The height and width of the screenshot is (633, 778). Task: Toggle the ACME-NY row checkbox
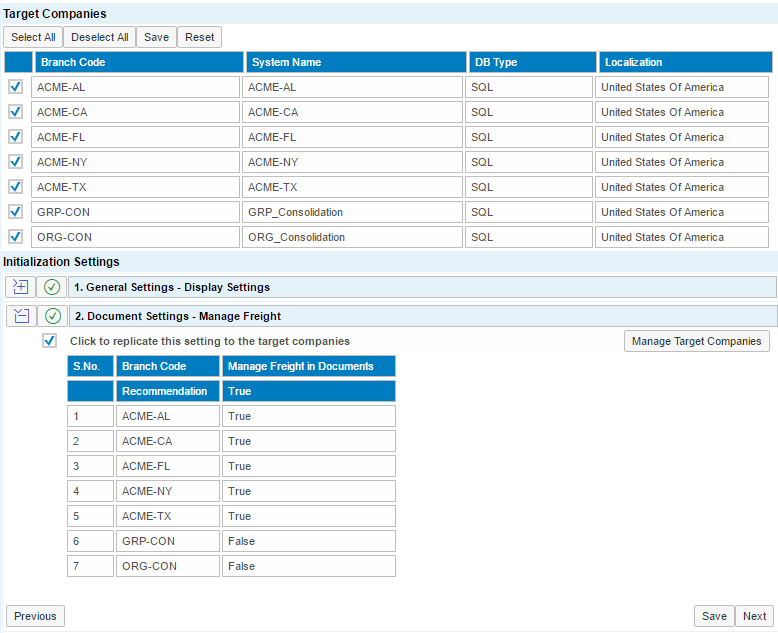pos(16,162)
